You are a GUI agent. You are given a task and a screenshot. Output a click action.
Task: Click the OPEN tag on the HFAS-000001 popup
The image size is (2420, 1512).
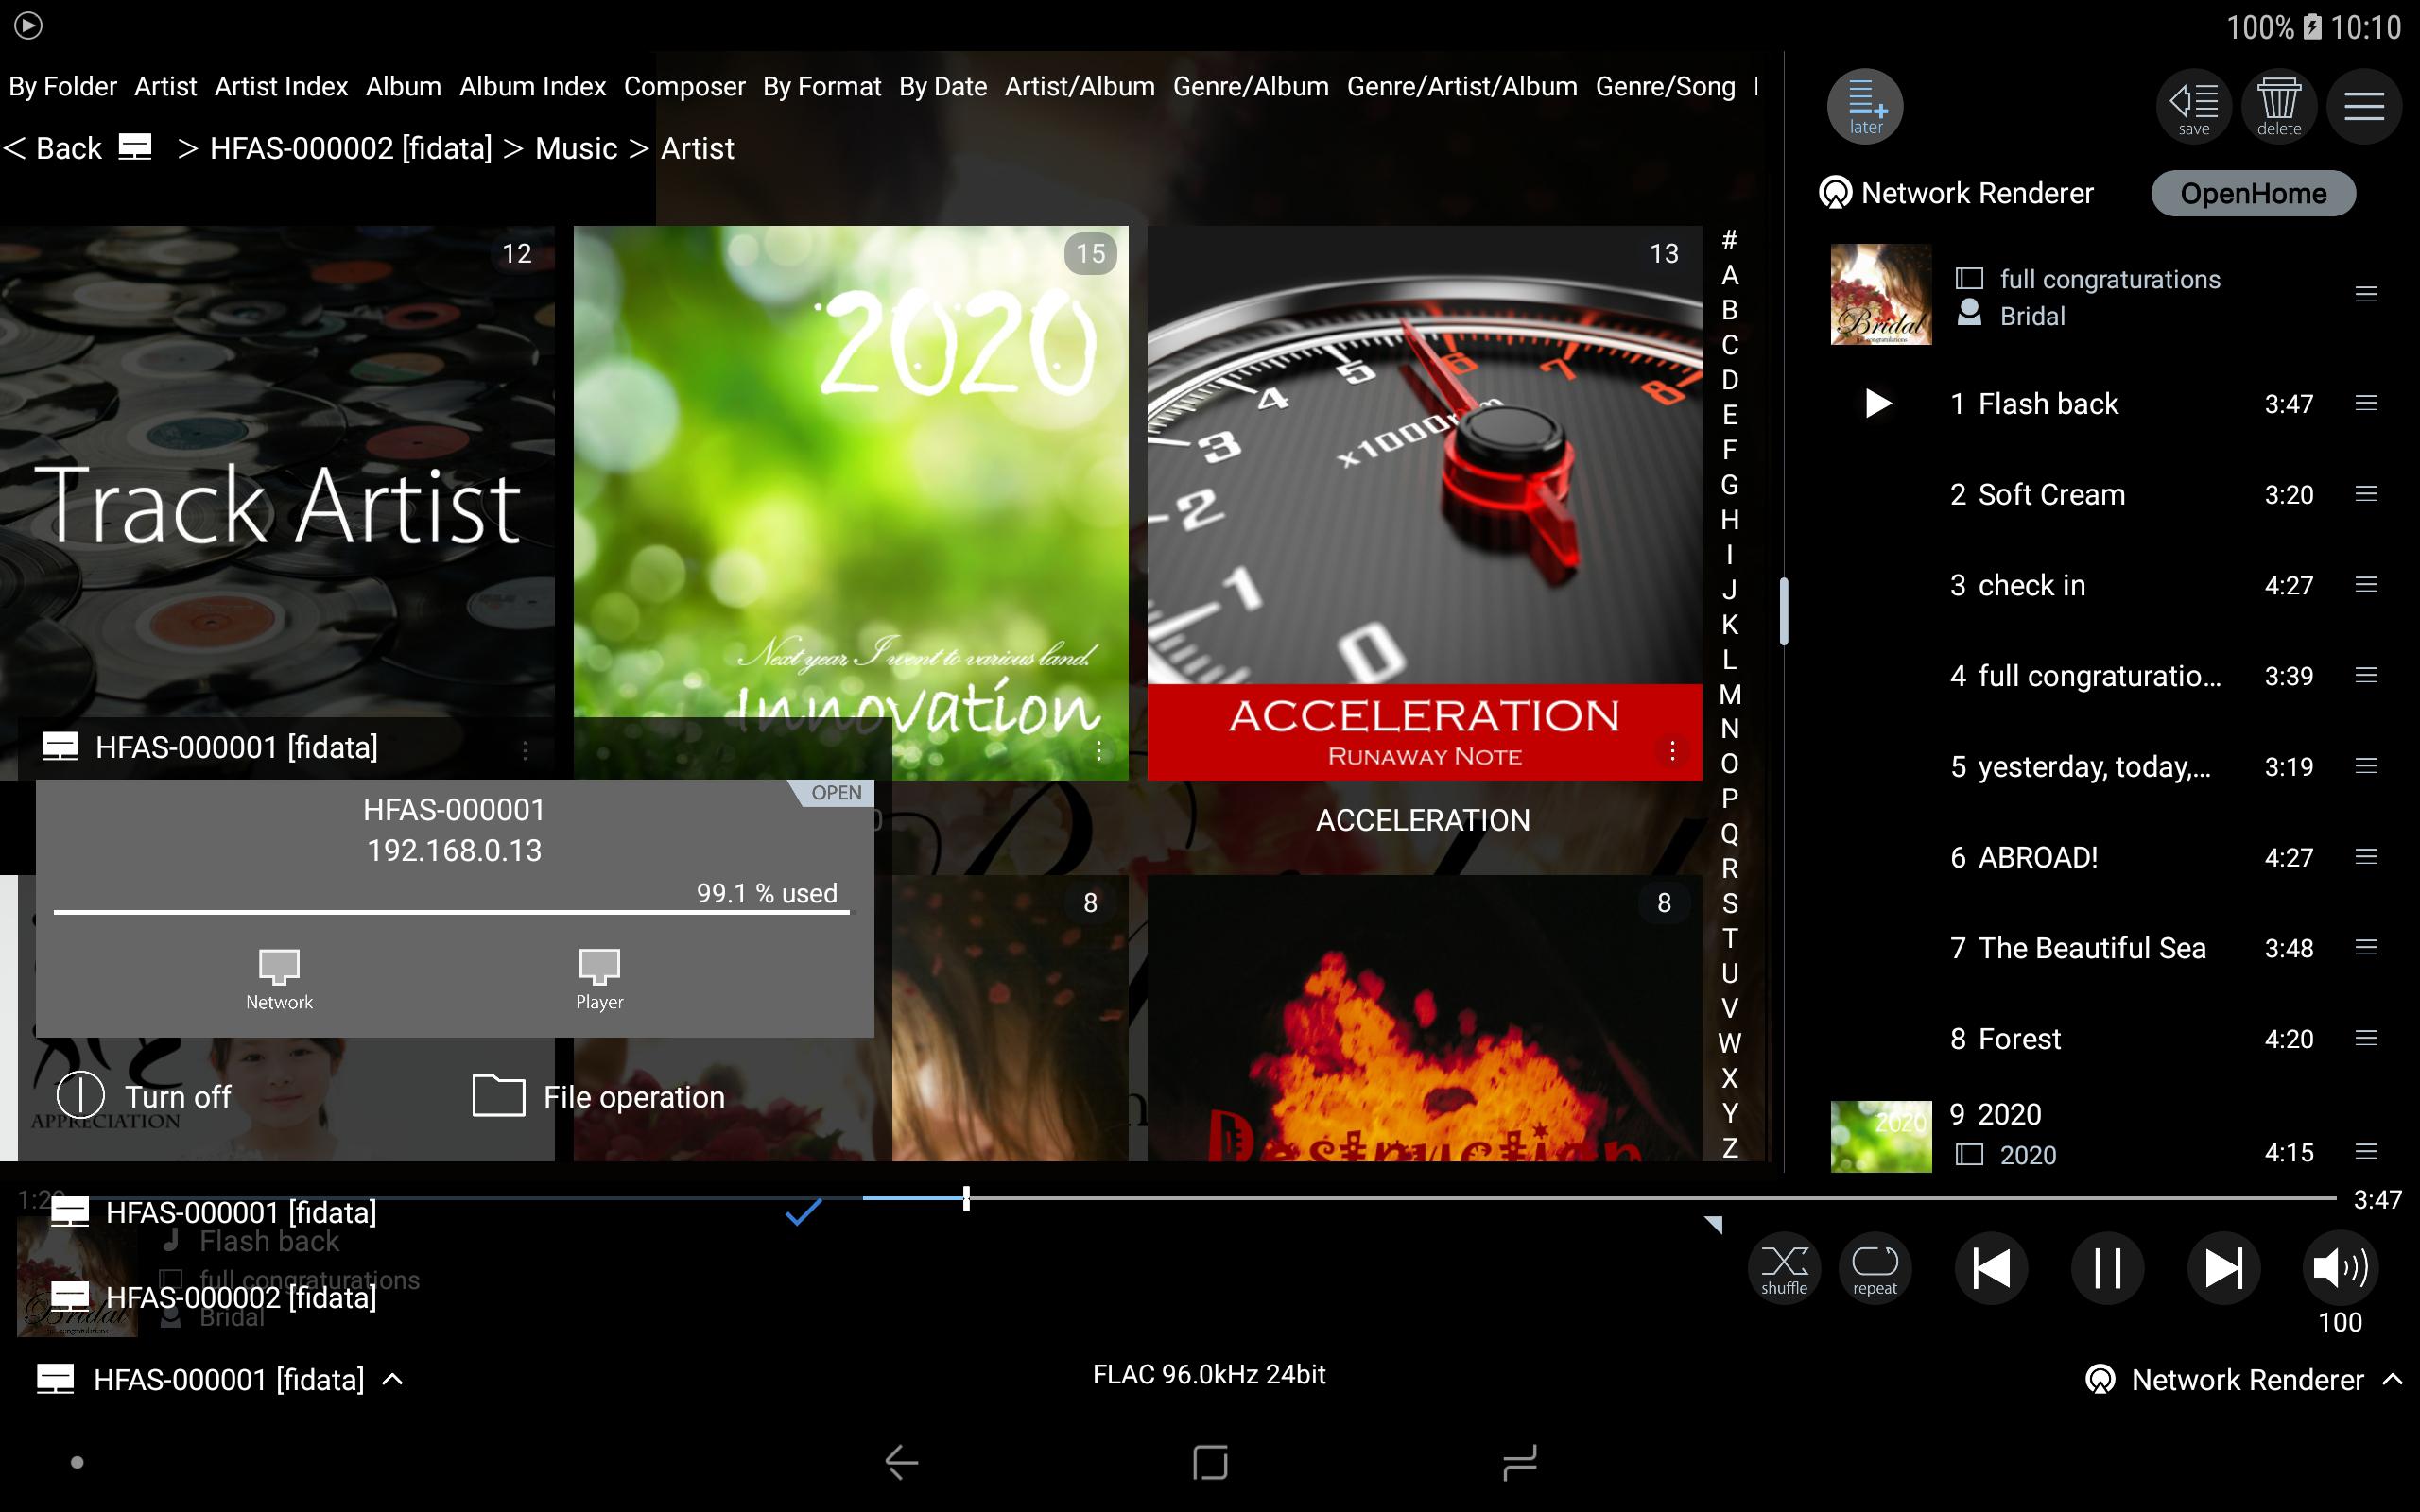click(832, 793)
